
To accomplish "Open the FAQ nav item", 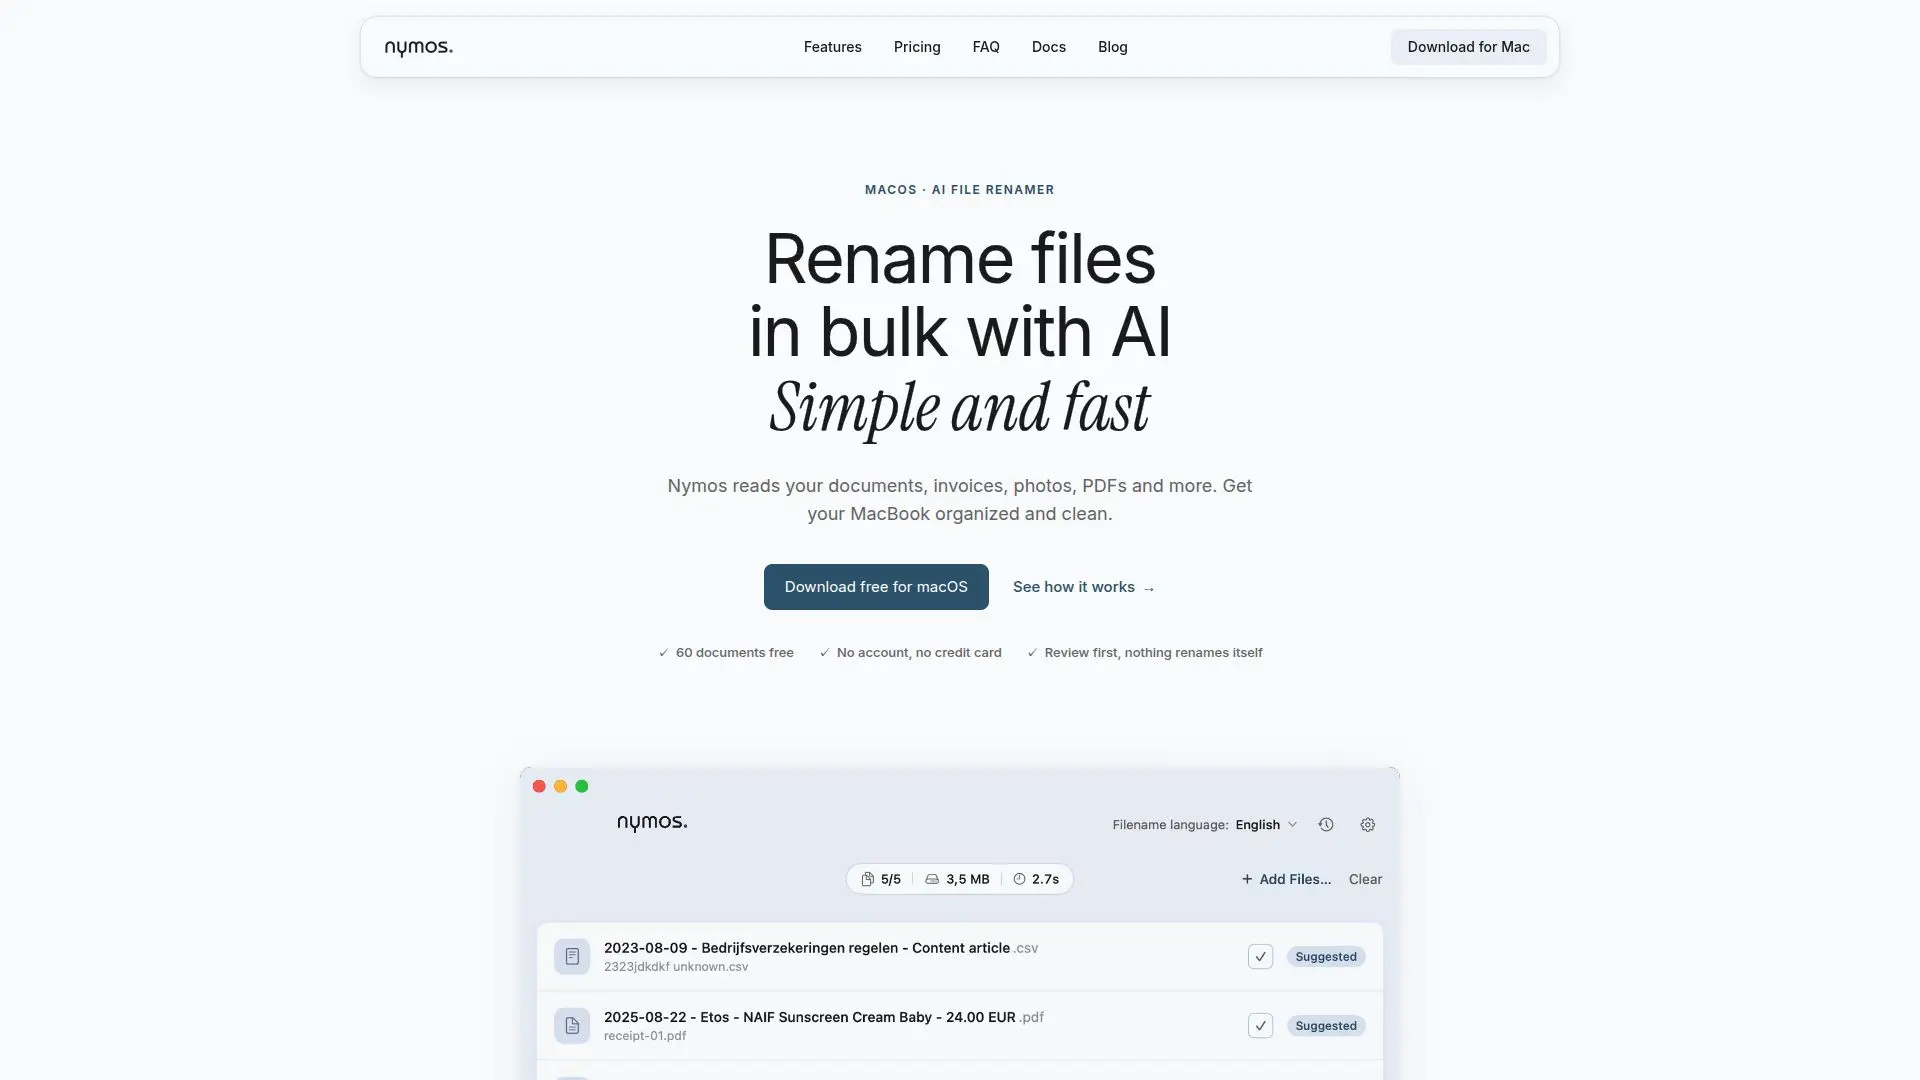I will point(986,47).
